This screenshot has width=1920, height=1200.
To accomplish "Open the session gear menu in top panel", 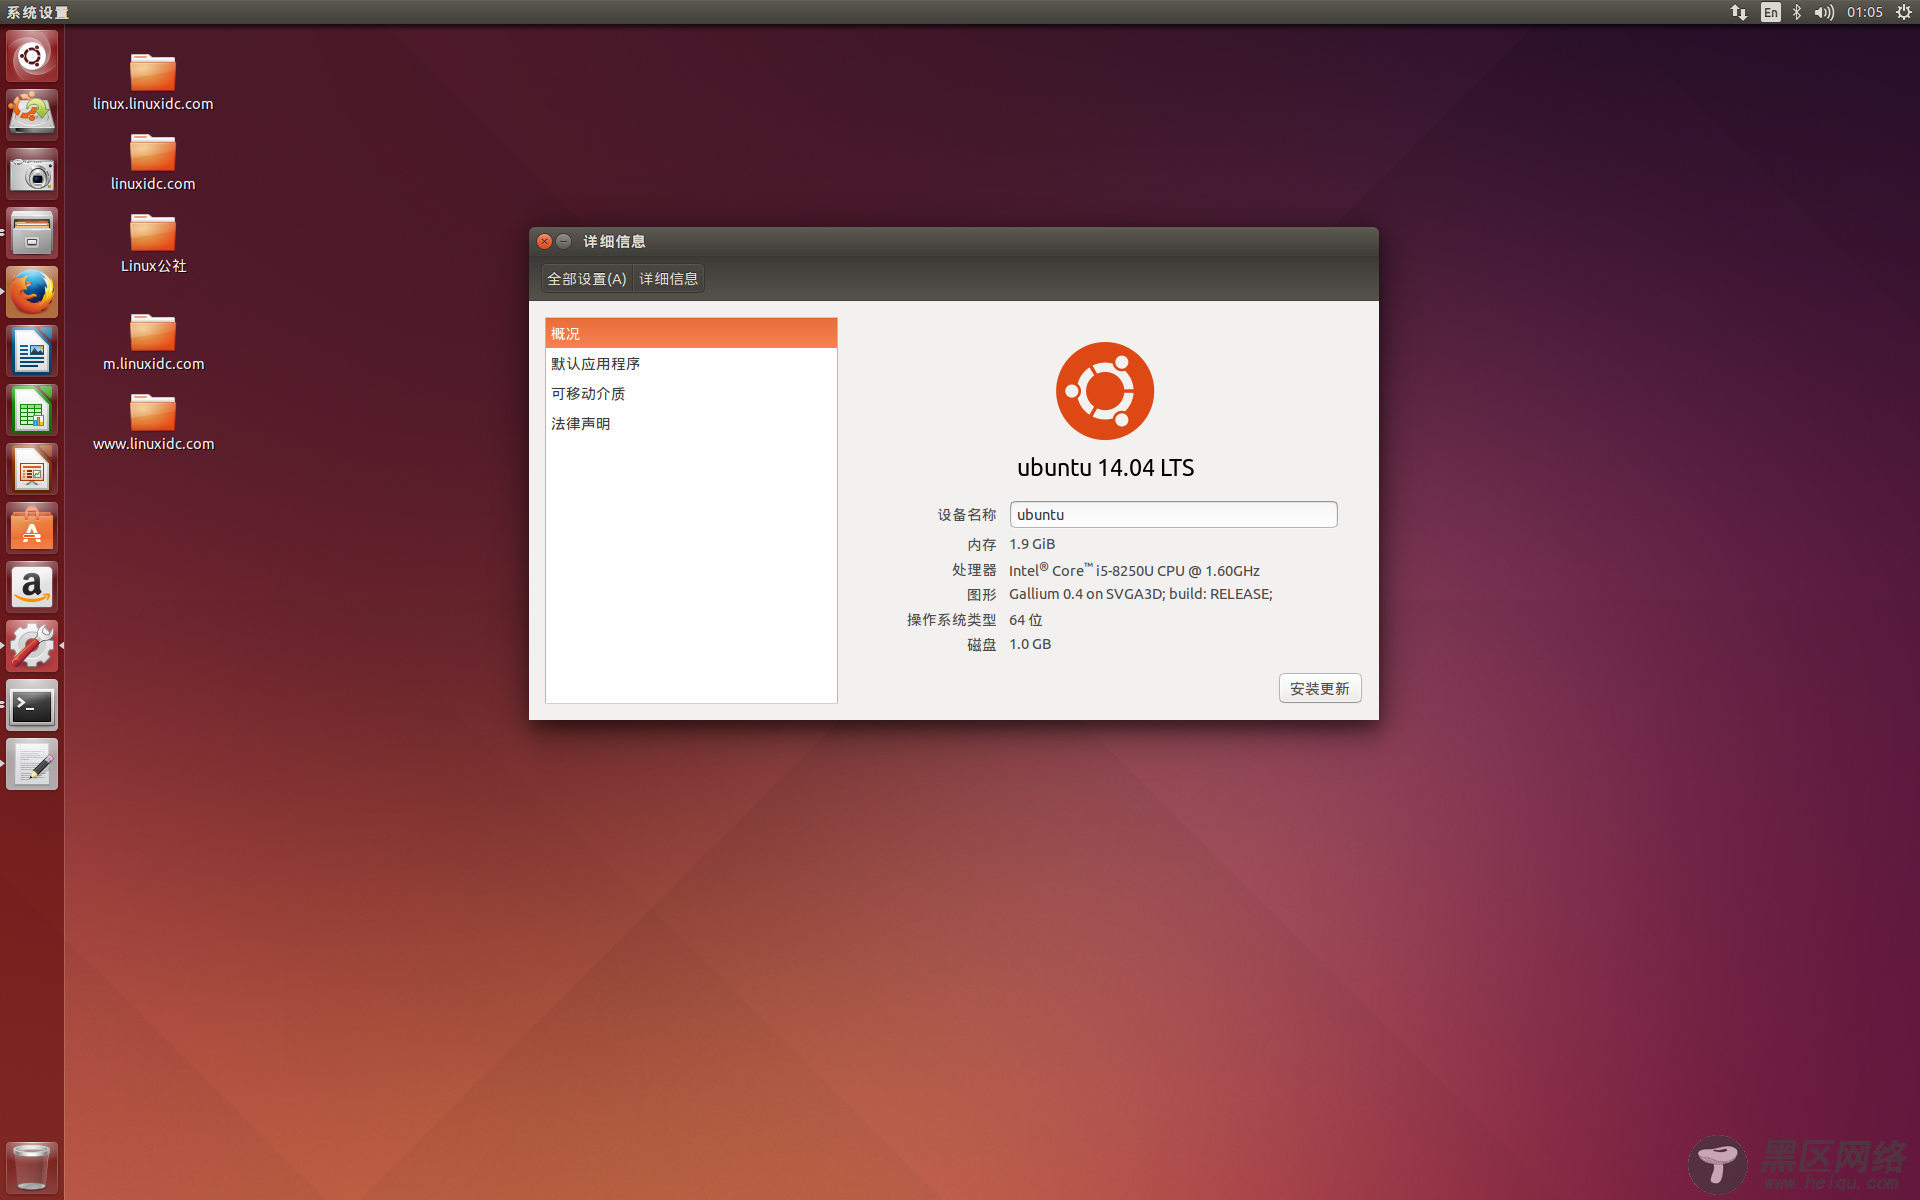I will click(x=1904, y=12).
